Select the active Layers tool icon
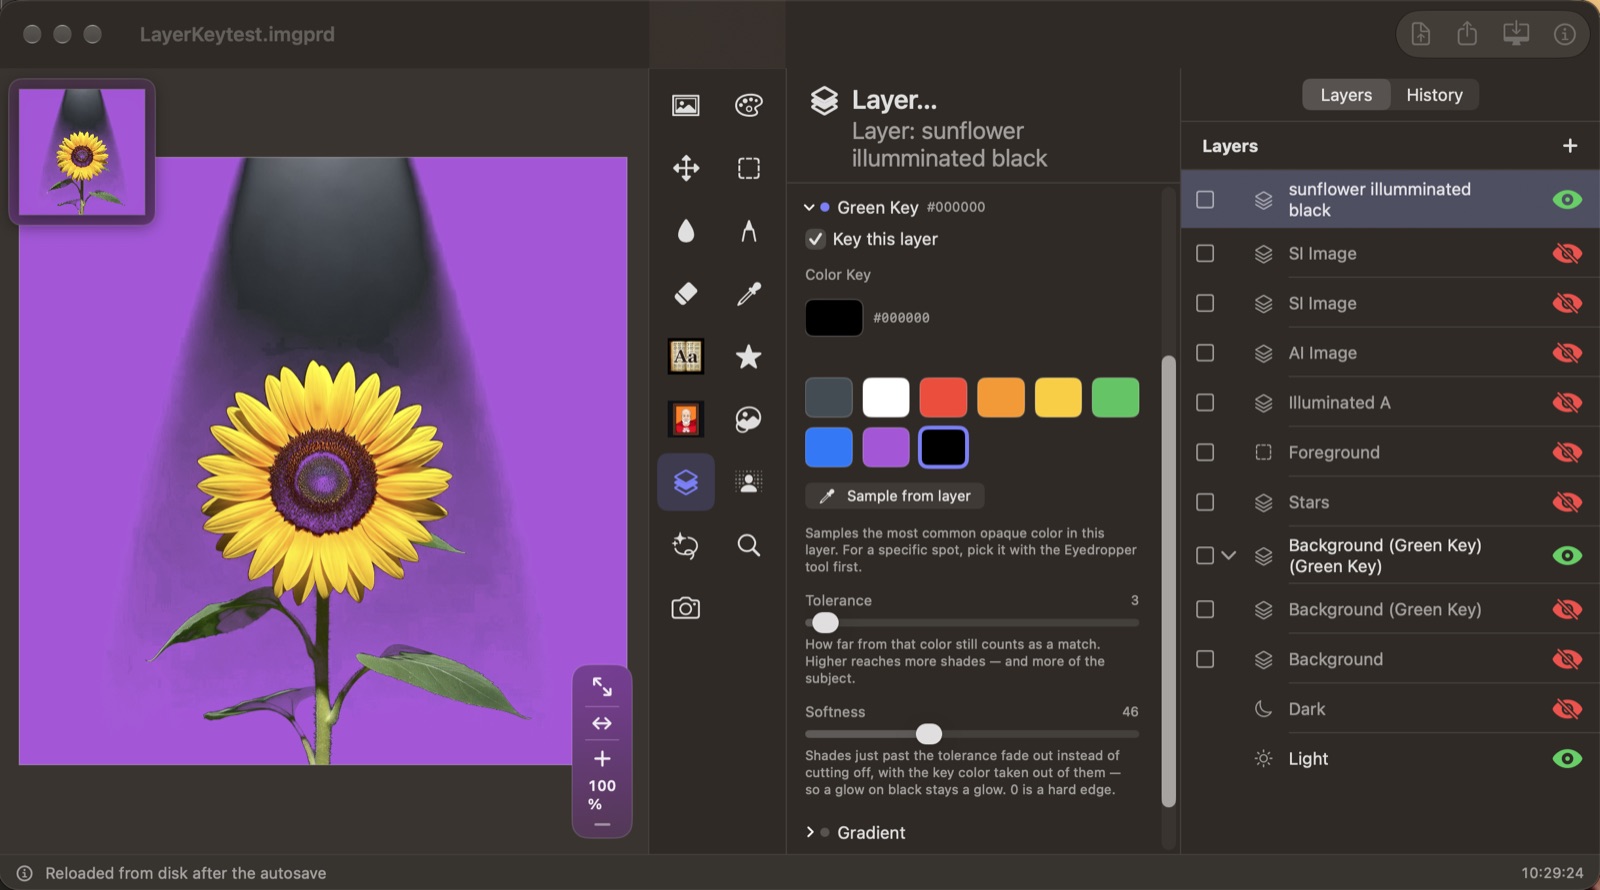Image resolution: width=1600 pixels, height=890 pixels. coord(686,482)
